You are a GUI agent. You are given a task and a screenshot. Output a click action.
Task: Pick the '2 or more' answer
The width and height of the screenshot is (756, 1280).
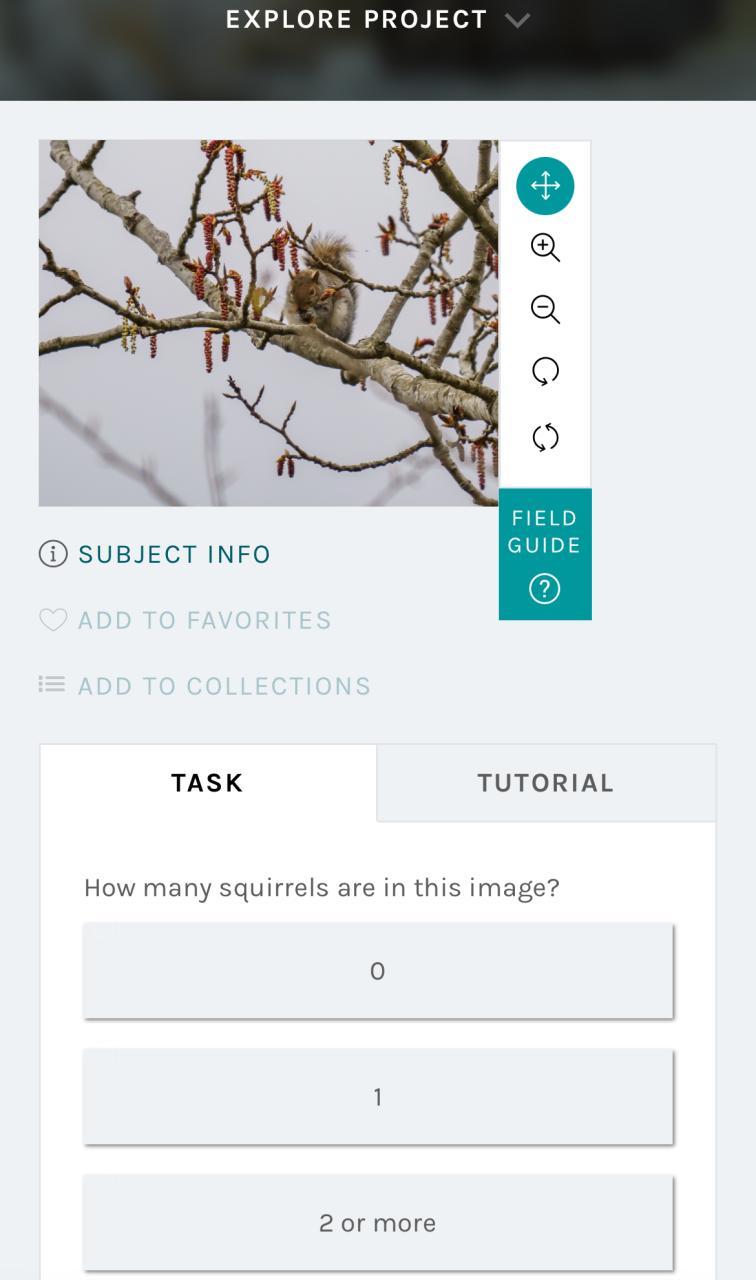[x=378, y=1223]
